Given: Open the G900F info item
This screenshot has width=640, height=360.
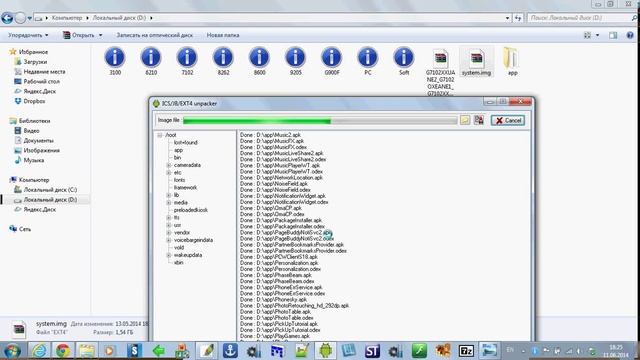Looking at the screenshot, I should click(x=331, y=61).
